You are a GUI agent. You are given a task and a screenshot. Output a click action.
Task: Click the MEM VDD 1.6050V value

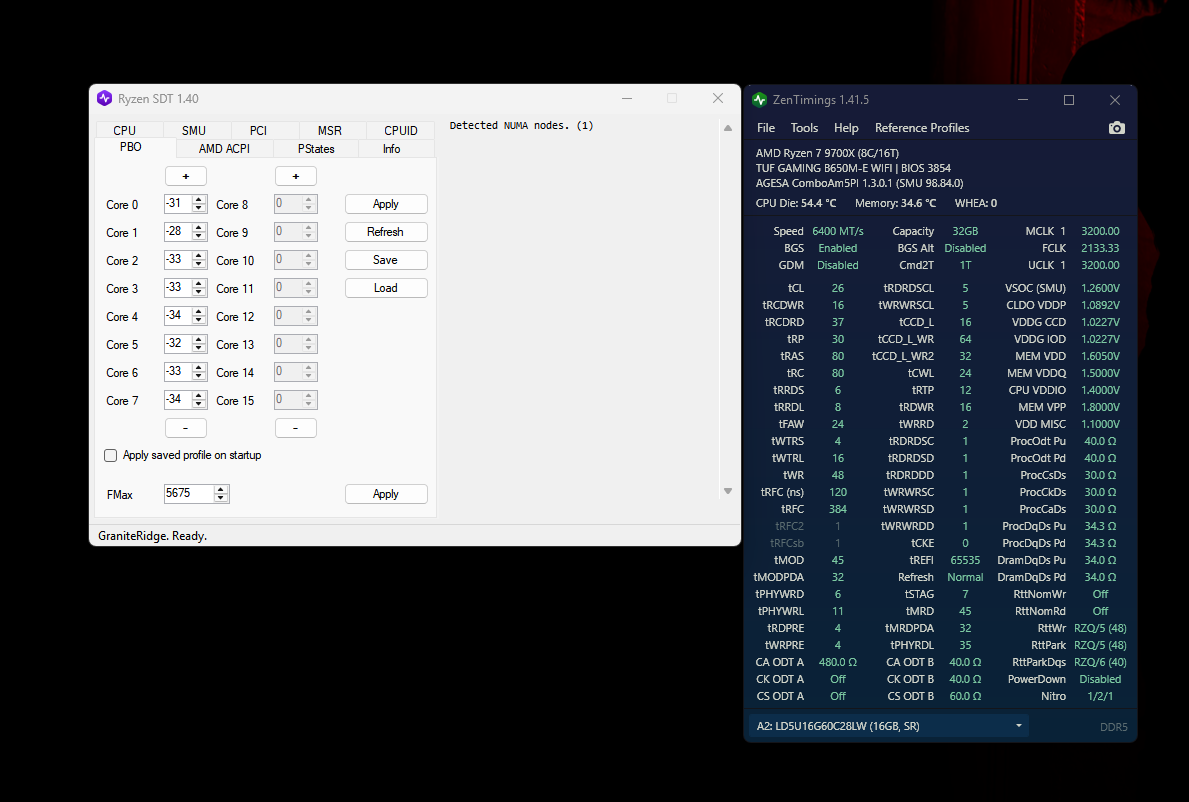coord(1100,356)
